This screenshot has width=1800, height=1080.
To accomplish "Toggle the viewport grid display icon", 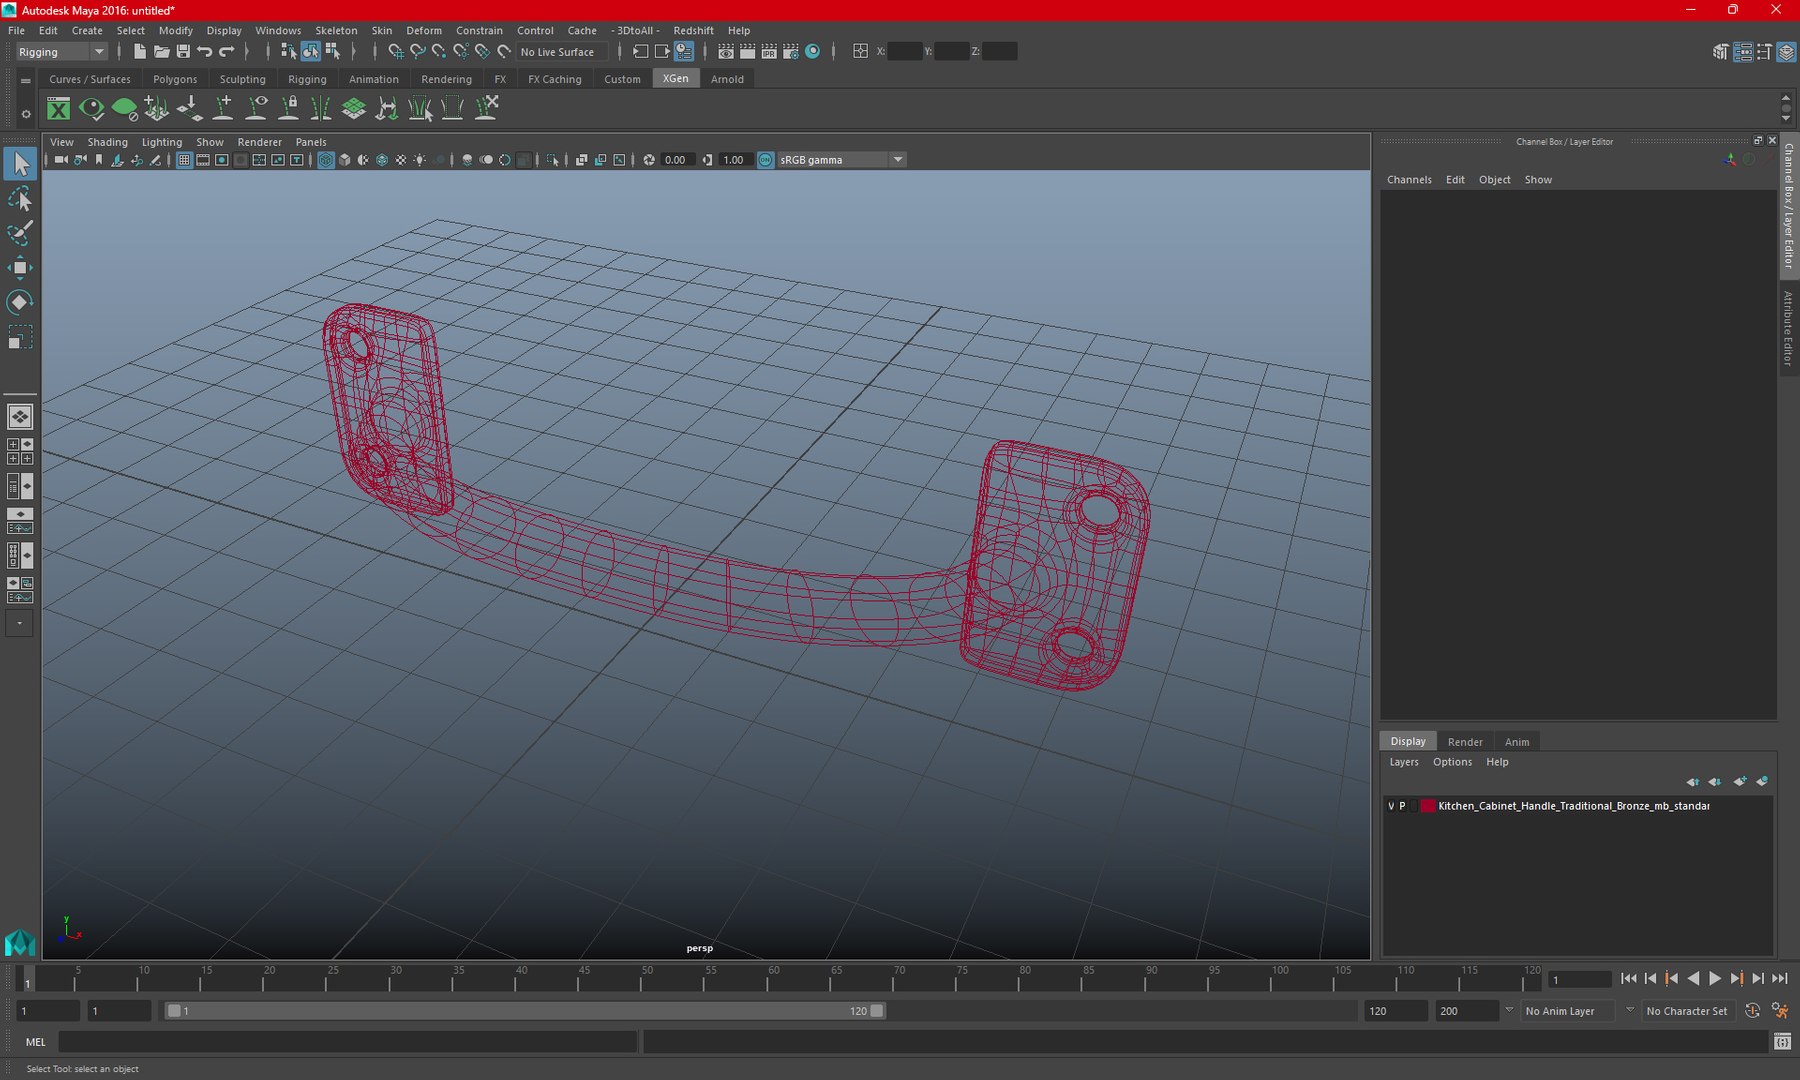I will [x=185, y=160].
